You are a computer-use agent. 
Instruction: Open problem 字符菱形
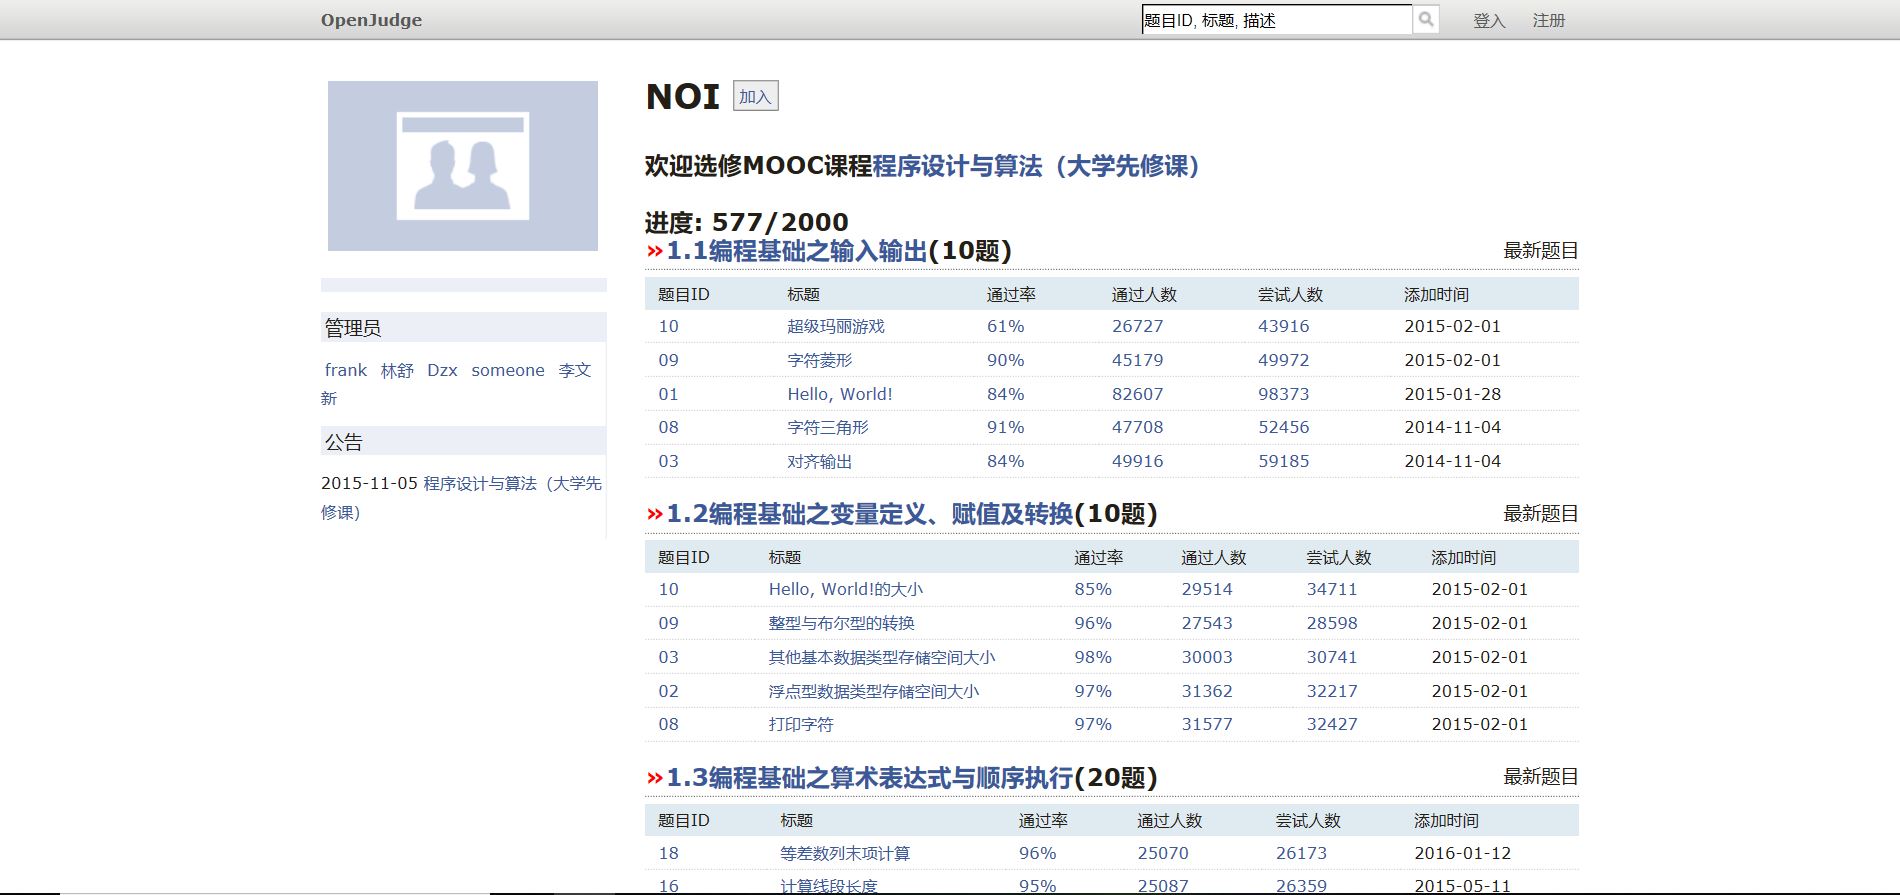pyautogui.click(x=820, y=360)
